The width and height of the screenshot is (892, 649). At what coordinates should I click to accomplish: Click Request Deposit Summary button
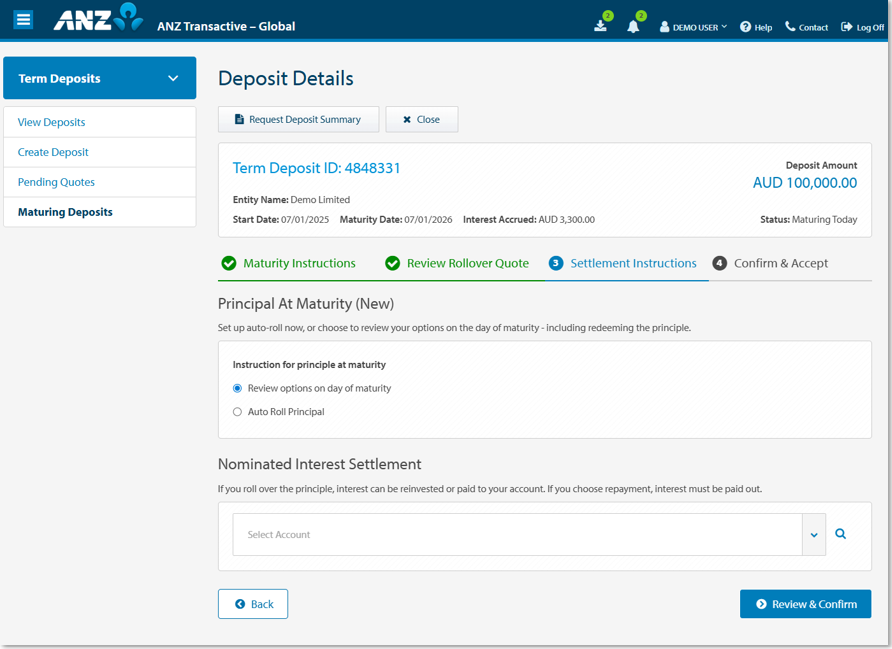pos(298,119)
